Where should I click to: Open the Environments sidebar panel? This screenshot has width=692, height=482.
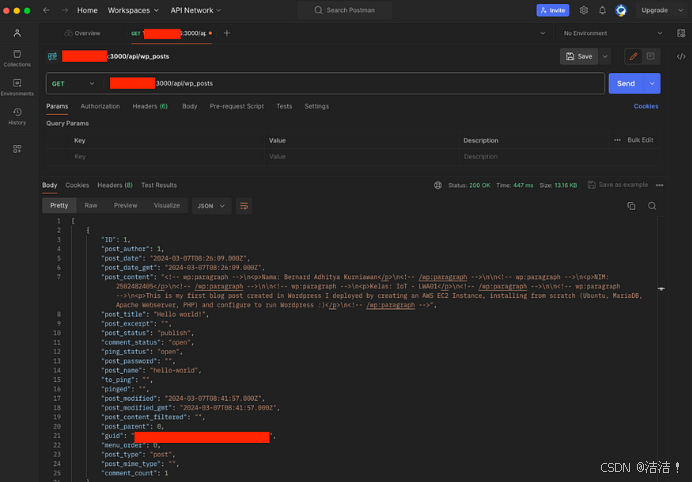click(x=17, y=87)
